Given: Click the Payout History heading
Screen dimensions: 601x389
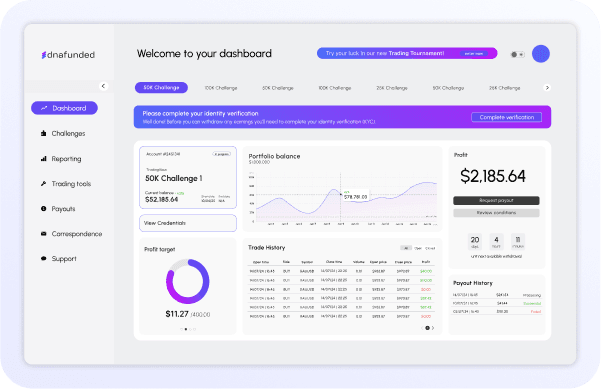Looking at the screenshot, I should pyautogui.click(x=473, y=283).
